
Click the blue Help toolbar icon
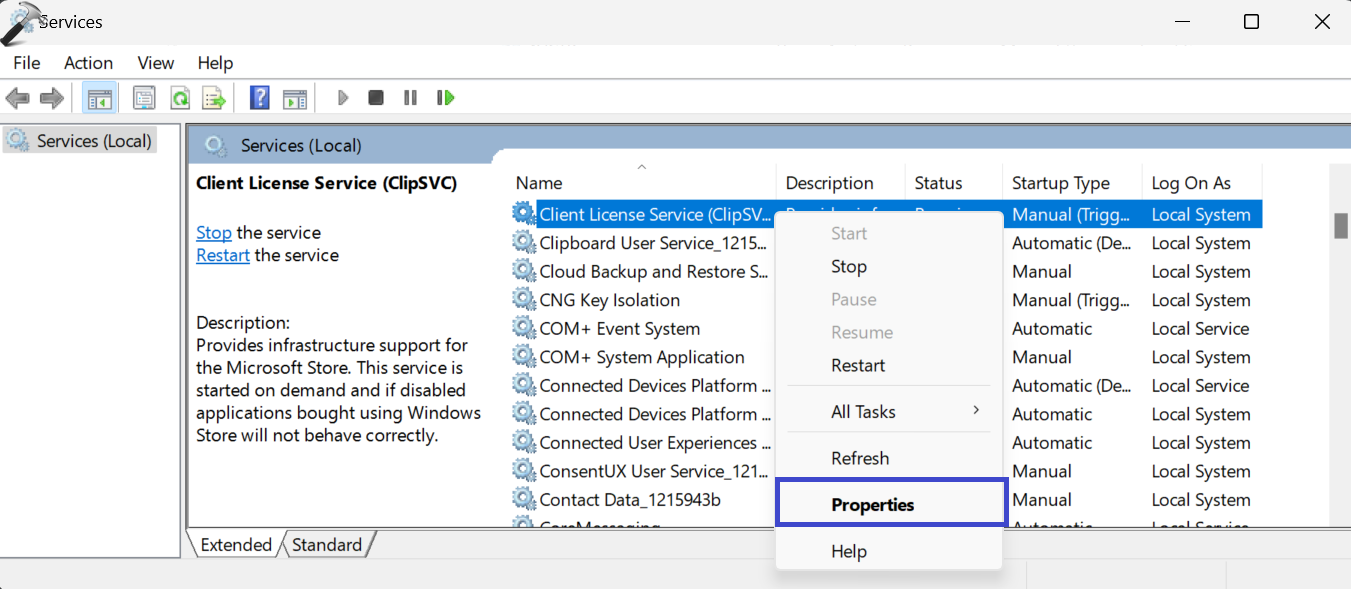tap(260, 98)
